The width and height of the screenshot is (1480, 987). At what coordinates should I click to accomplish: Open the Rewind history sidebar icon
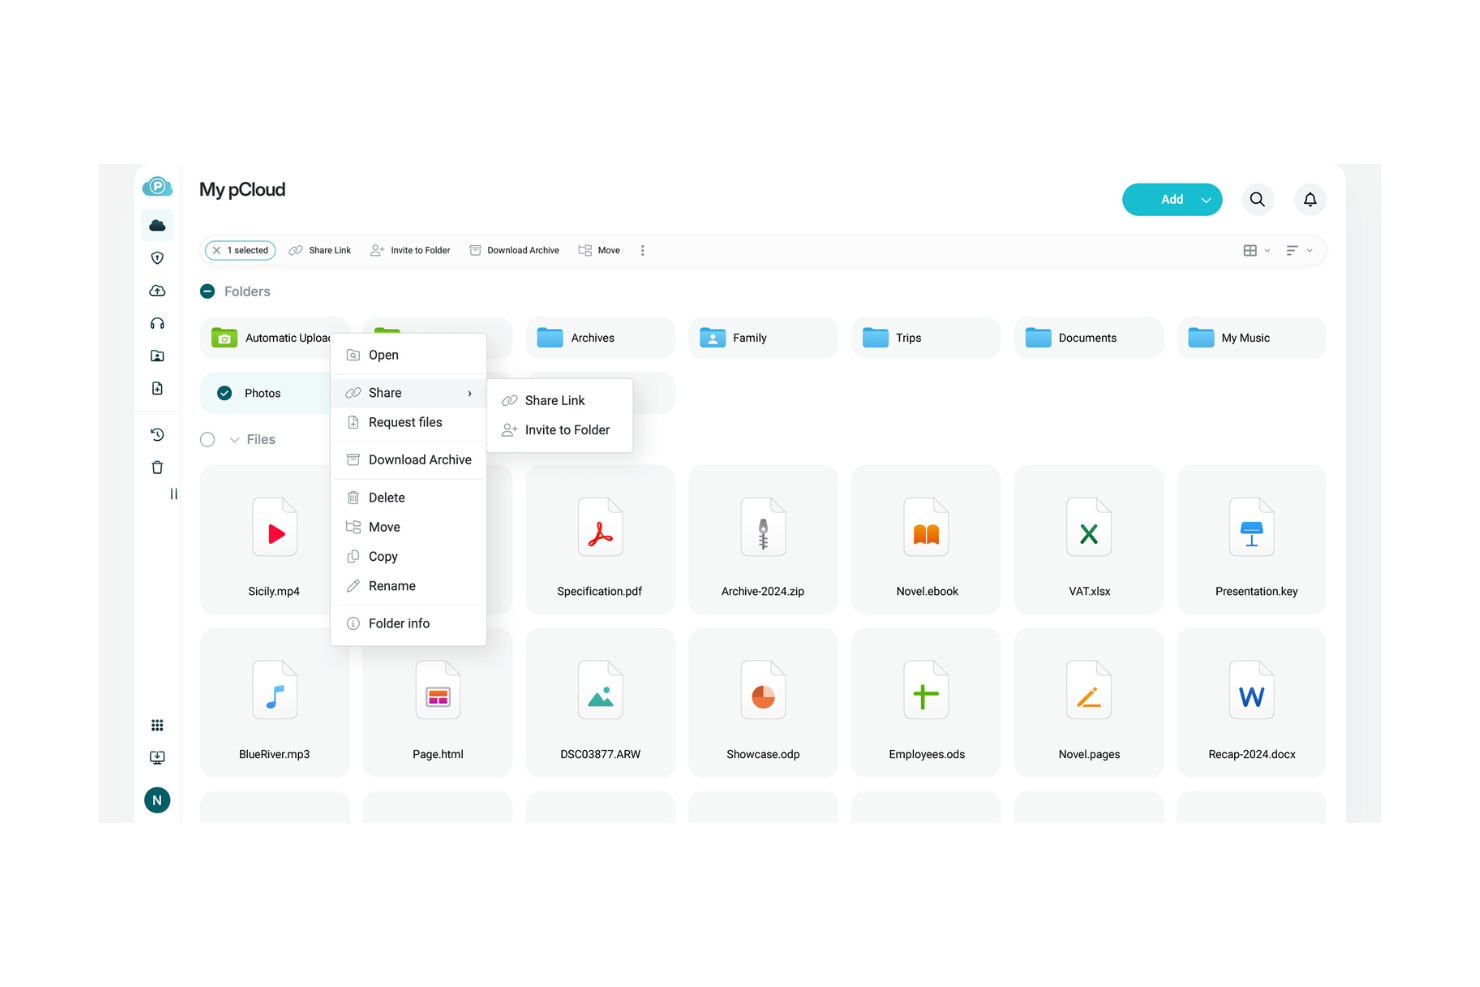point(157,435)
